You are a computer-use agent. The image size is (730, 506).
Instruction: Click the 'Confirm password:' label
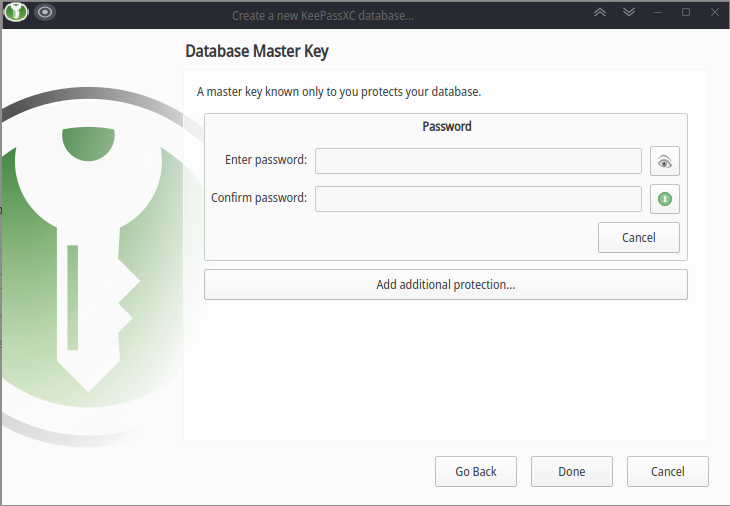(259, 198)
